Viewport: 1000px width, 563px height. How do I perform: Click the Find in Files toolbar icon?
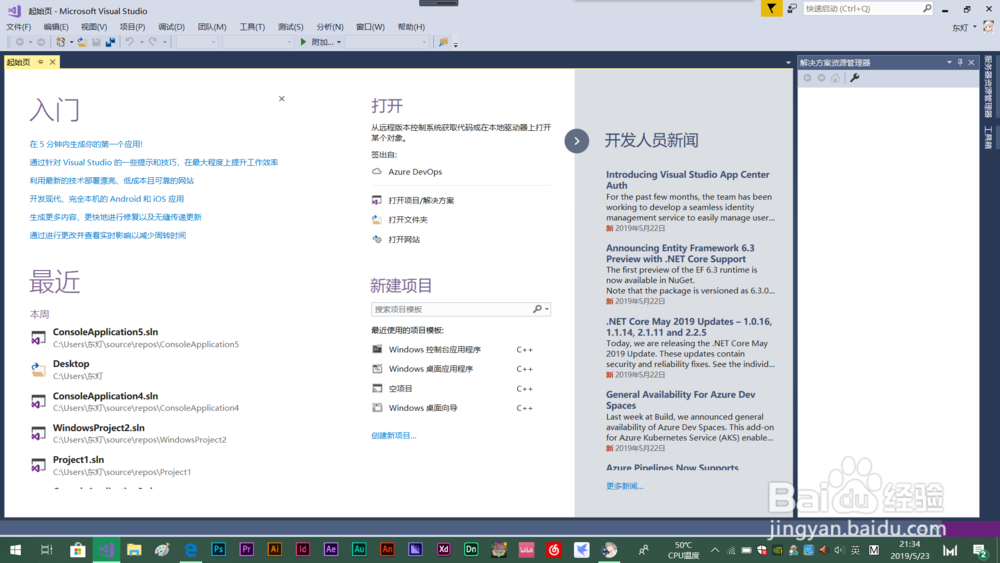pyautogui.click(x=443, y=42)
